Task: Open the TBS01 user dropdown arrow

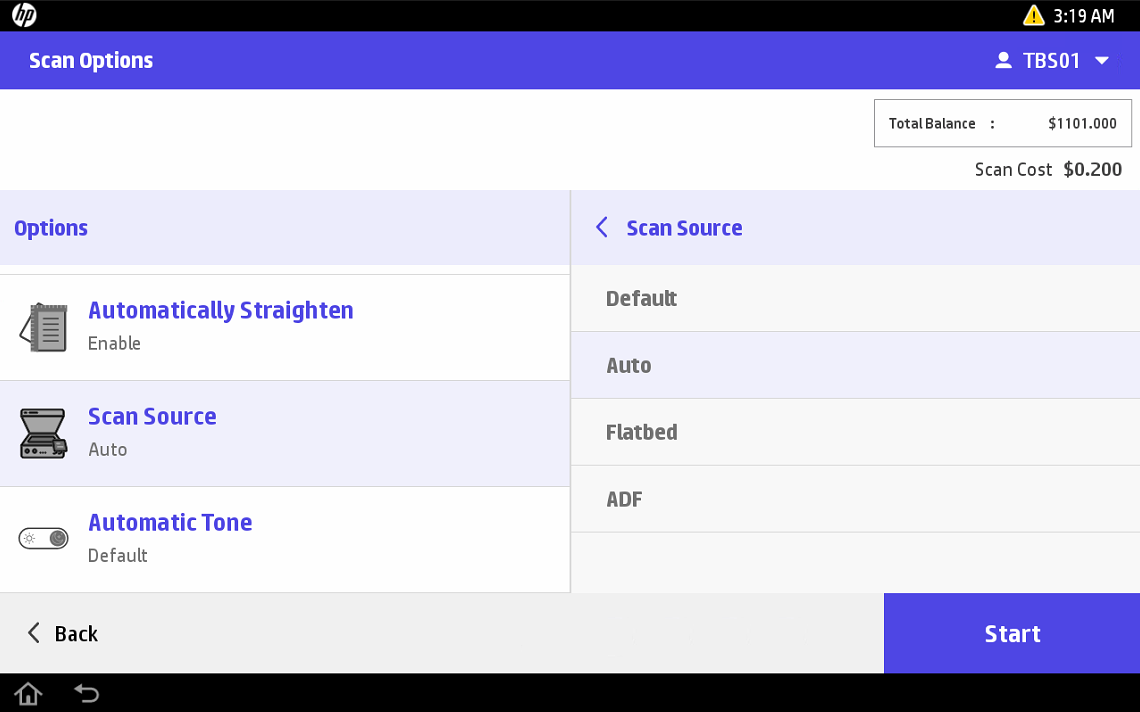Action: [1102, 61]
